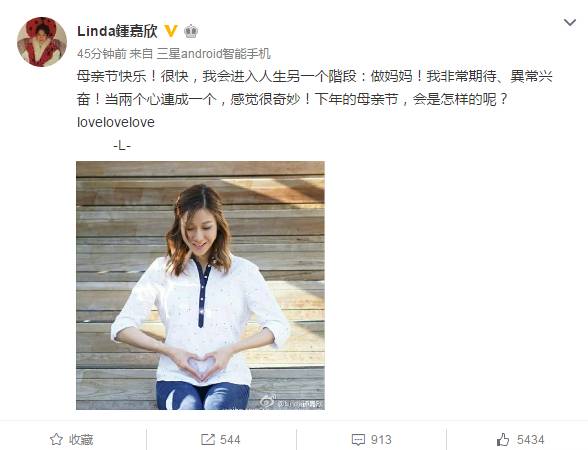The image size is (588, 450).
Task: Open reposts via the 544 count
Action: coord(230,440)
